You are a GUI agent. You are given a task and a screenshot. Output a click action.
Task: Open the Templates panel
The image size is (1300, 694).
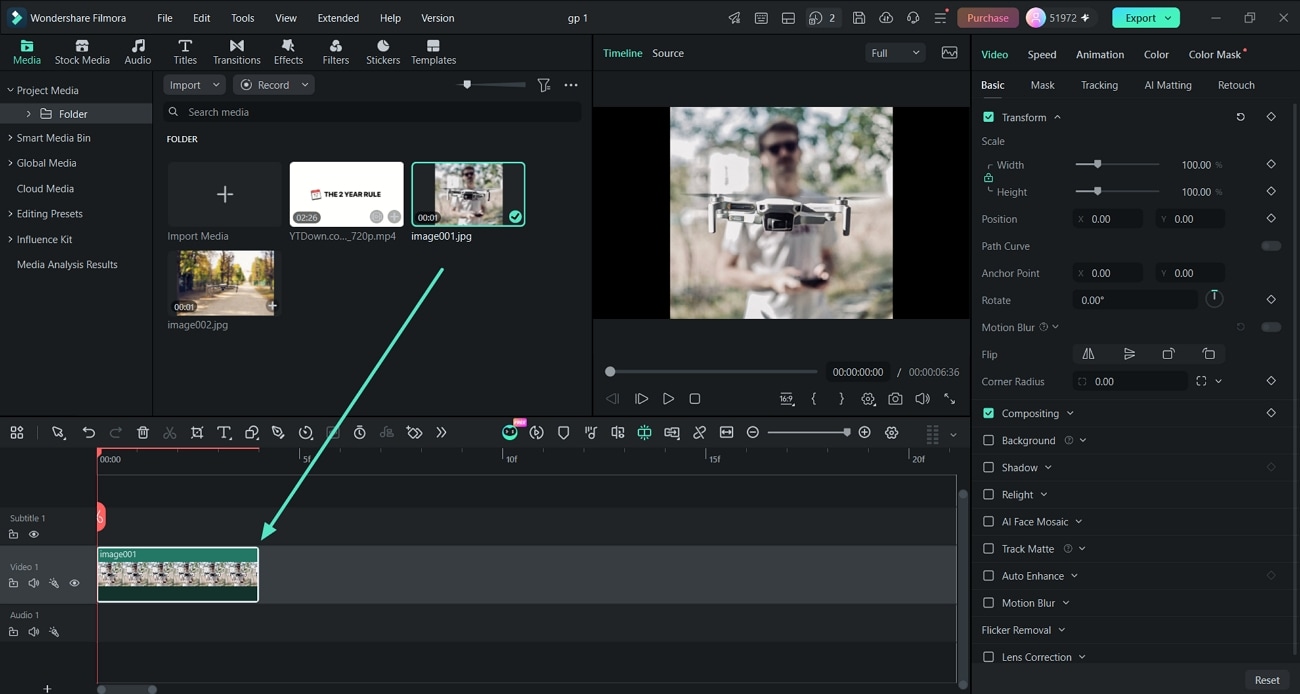coord(433,52)
